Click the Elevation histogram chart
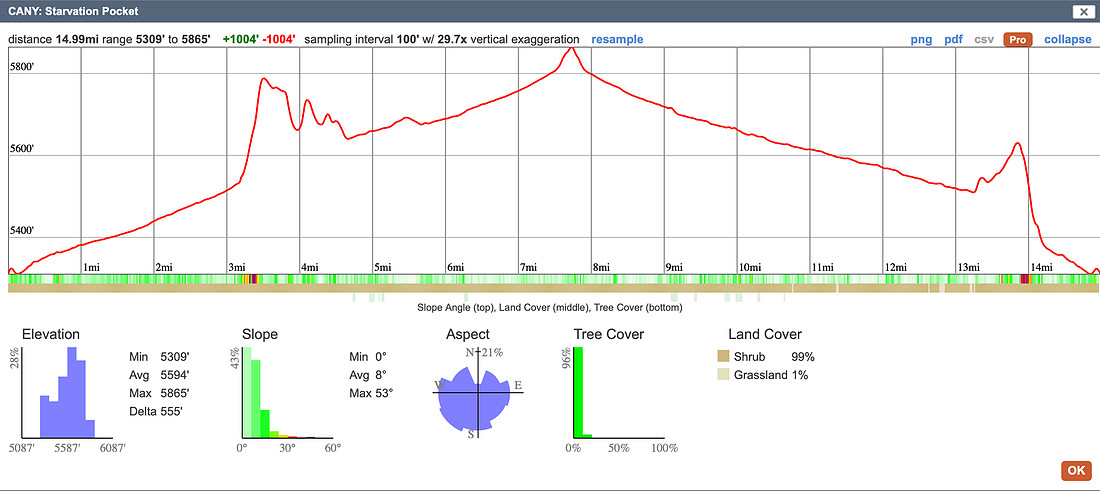 [67, 393]
